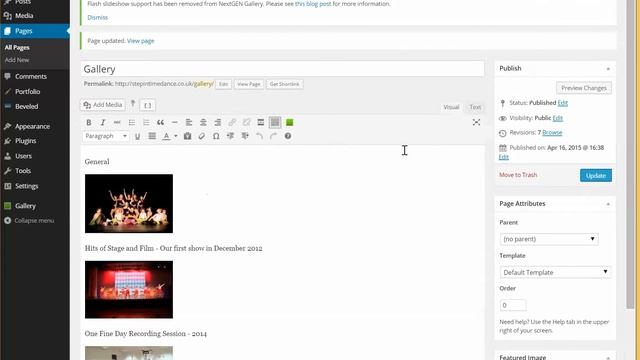Switch to the Visual editor tab
The height and width of the screenshot is (360, 640).
pos(451,107)
